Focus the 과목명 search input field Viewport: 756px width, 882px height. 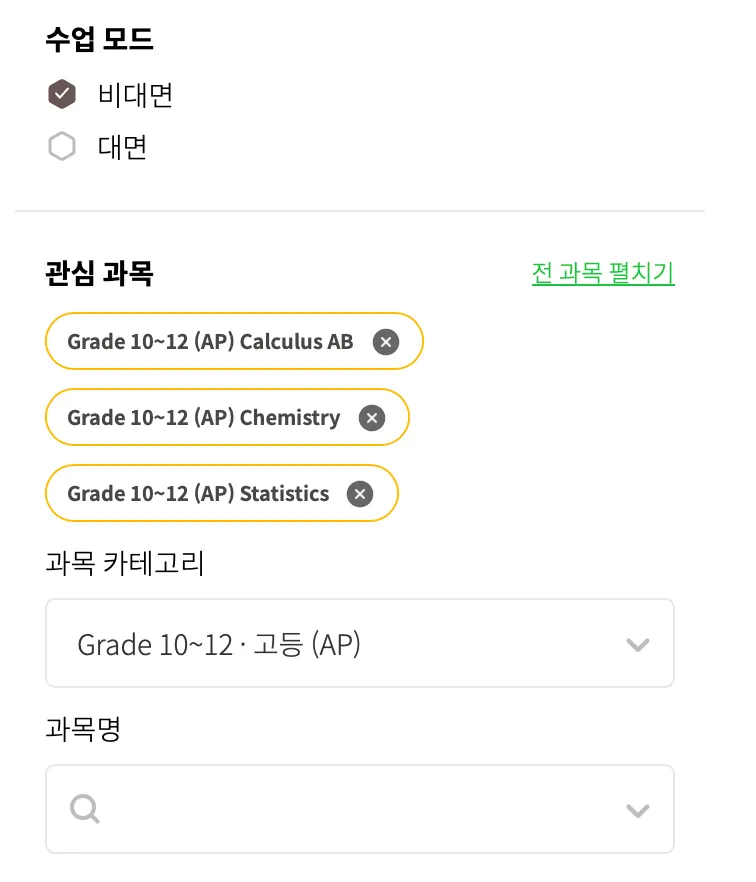pyautogui.click(x=350, y=810)
